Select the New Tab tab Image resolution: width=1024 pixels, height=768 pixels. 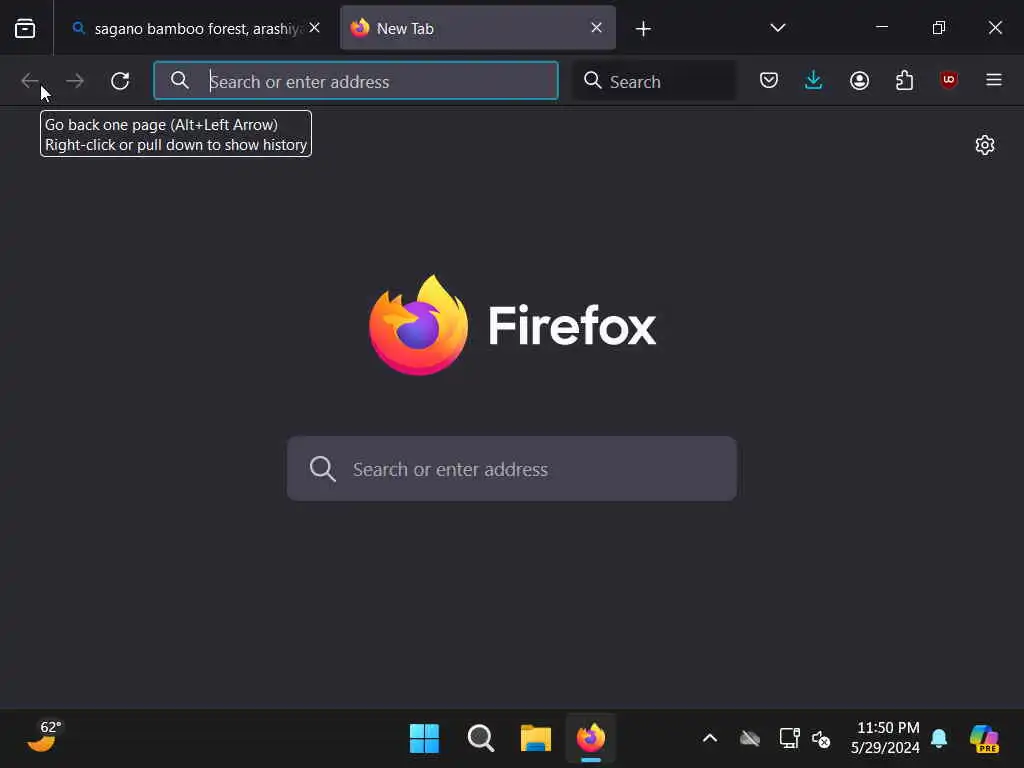(x=477, y=28)
